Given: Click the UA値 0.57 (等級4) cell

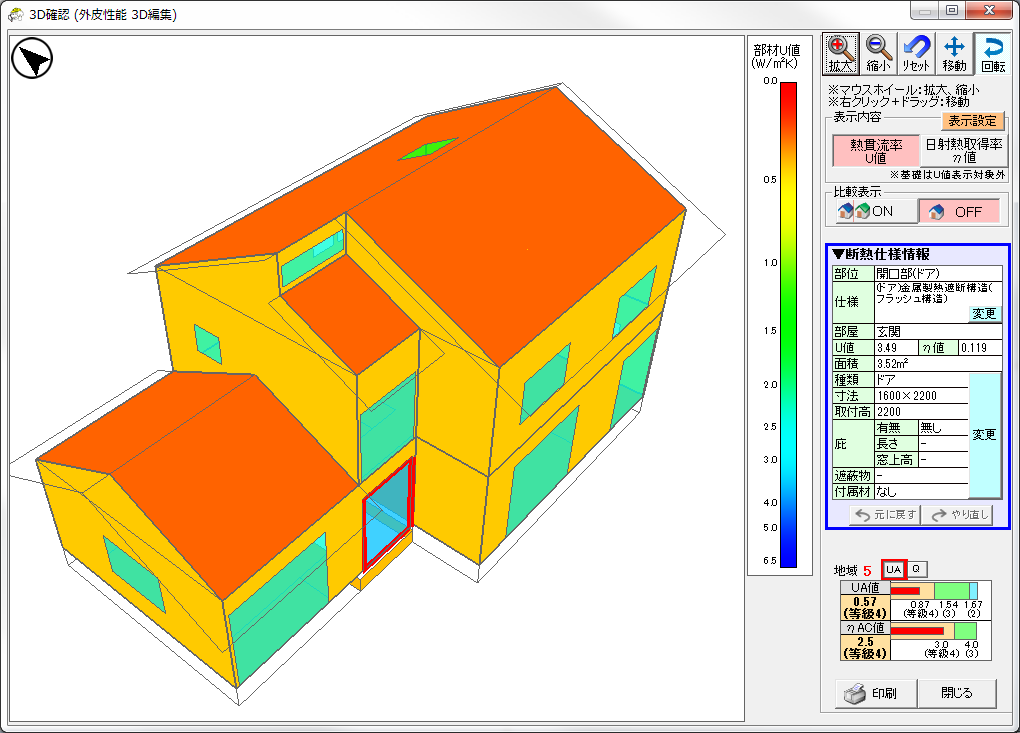Looking at the screenshot, I should pos(865,607).
